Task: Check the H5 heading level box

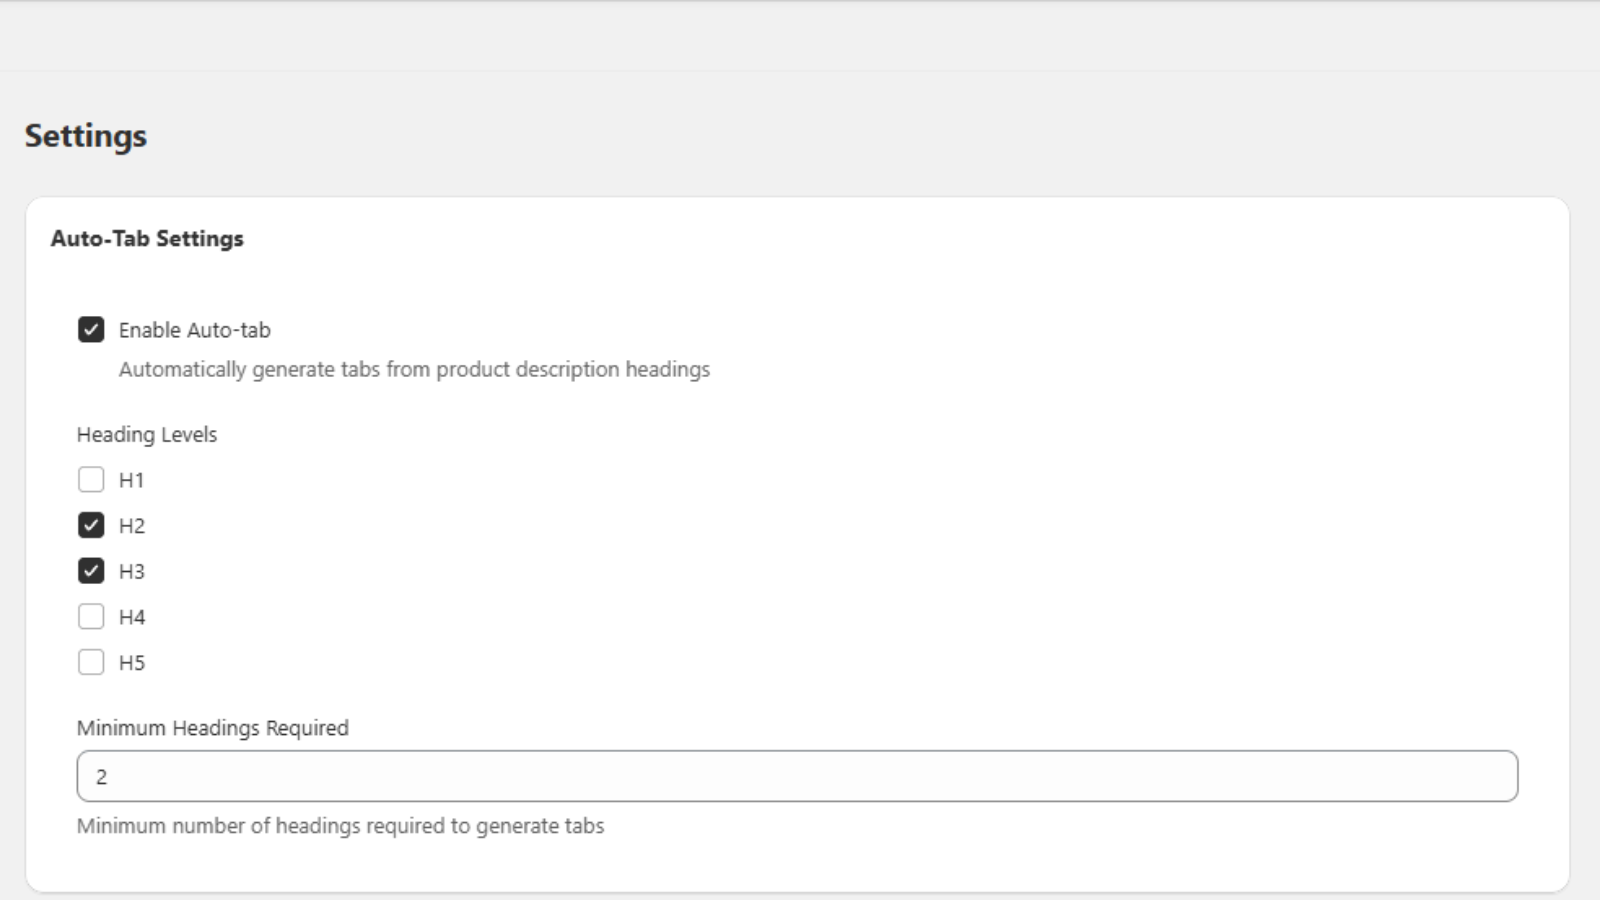Action: click(x=91, y=662)
